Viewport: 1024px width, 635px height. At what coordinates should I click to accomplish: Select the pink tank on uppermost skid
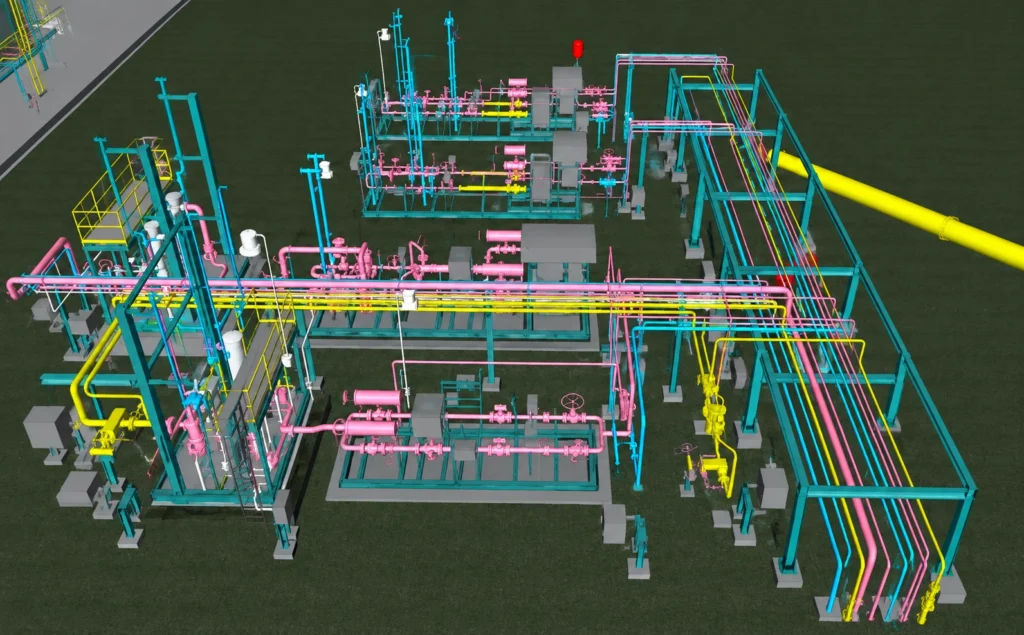518,82
